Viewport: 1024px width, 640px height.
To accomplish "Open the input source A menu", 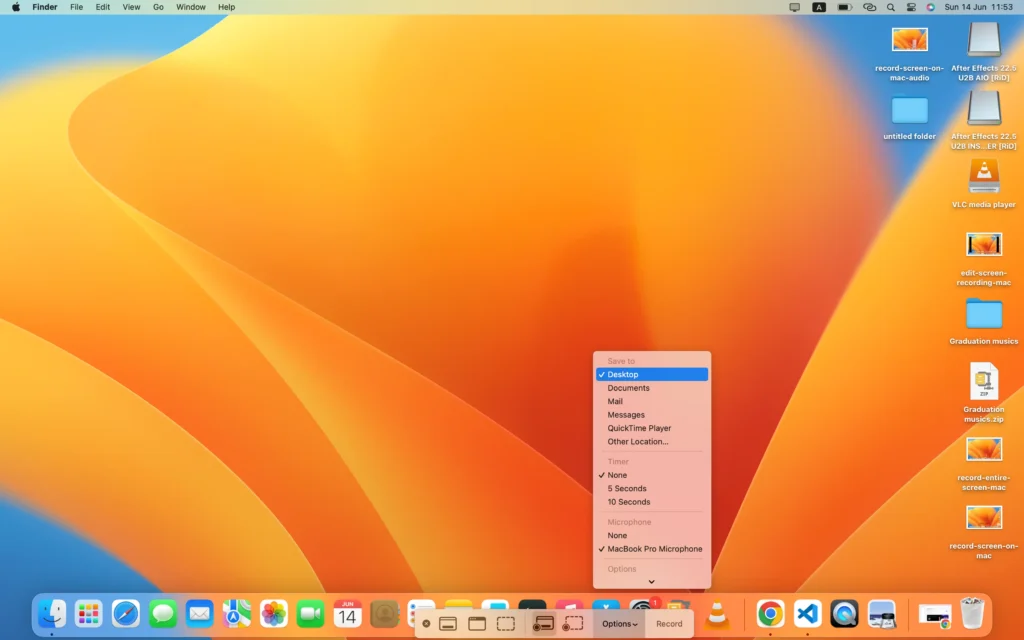I will click(819, 7).
